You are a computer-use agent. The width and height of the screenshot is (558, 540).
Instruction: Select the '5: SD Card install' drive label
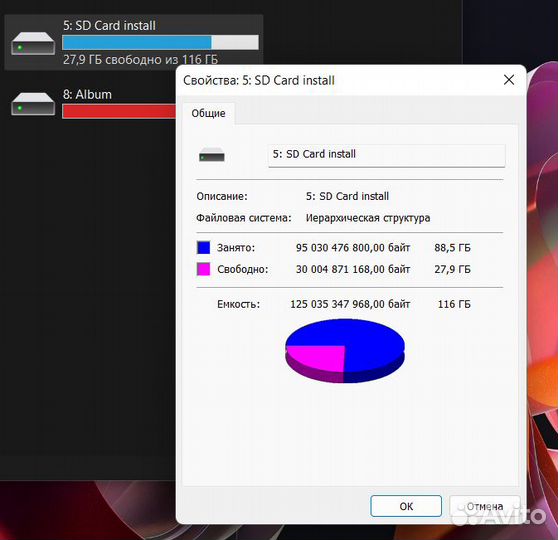[109, 25]
